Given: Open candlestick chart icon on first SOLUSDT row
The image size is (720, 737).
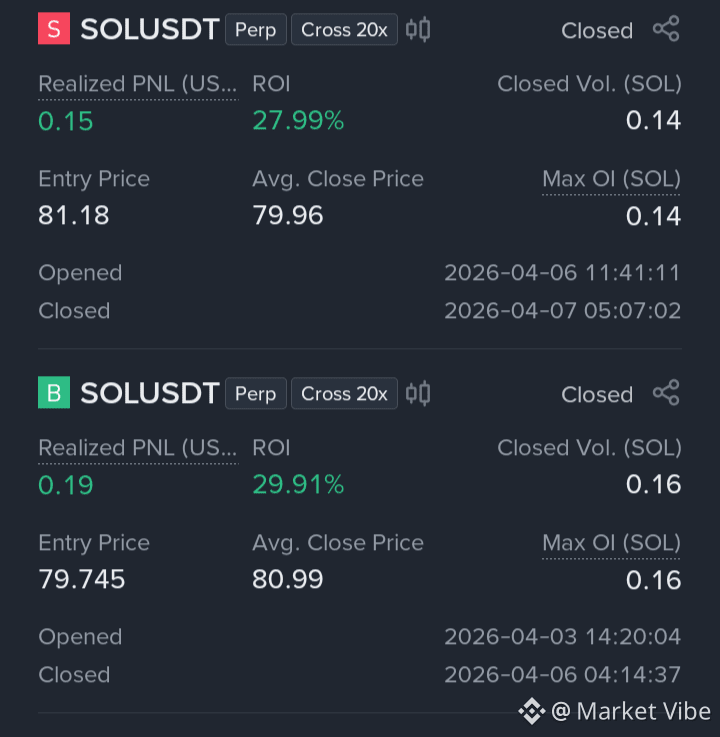Looking at the screenshot, I should [418, 30].
